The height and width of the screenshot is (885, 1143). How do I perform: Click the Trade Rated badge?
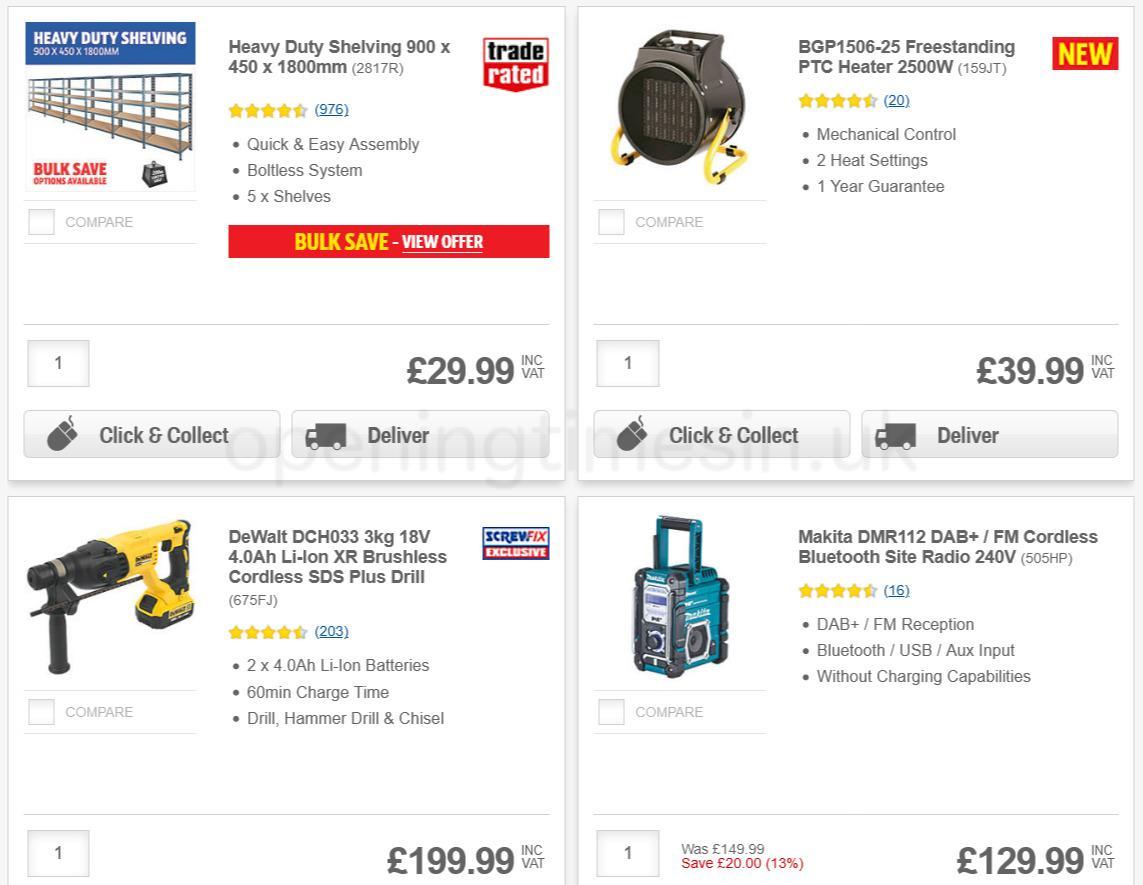(x=514, y=61)
